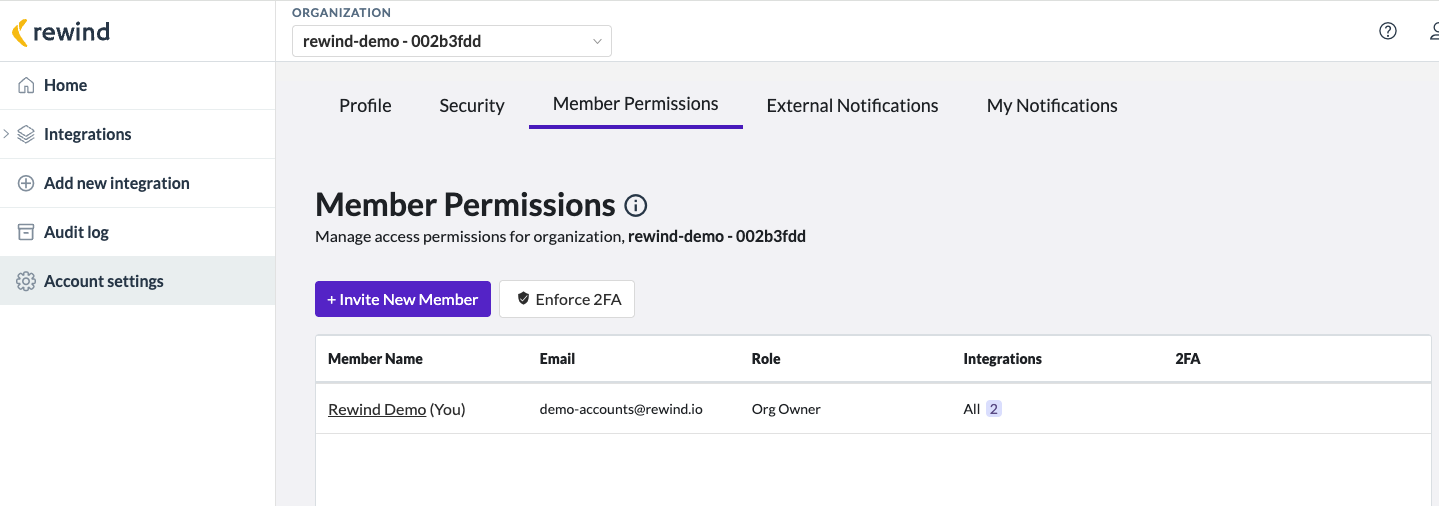
Task: Click the Audit log archive icon
Action: [x=27, y=232]
